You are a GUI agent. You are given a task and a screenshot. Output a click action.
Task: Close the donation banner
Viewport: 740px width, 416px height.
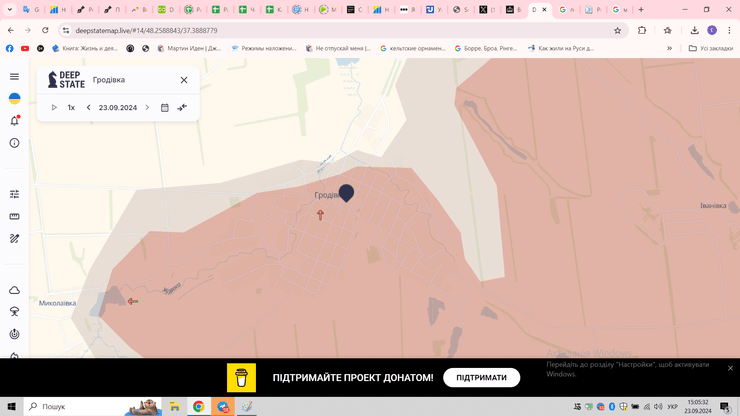point(730,368)
